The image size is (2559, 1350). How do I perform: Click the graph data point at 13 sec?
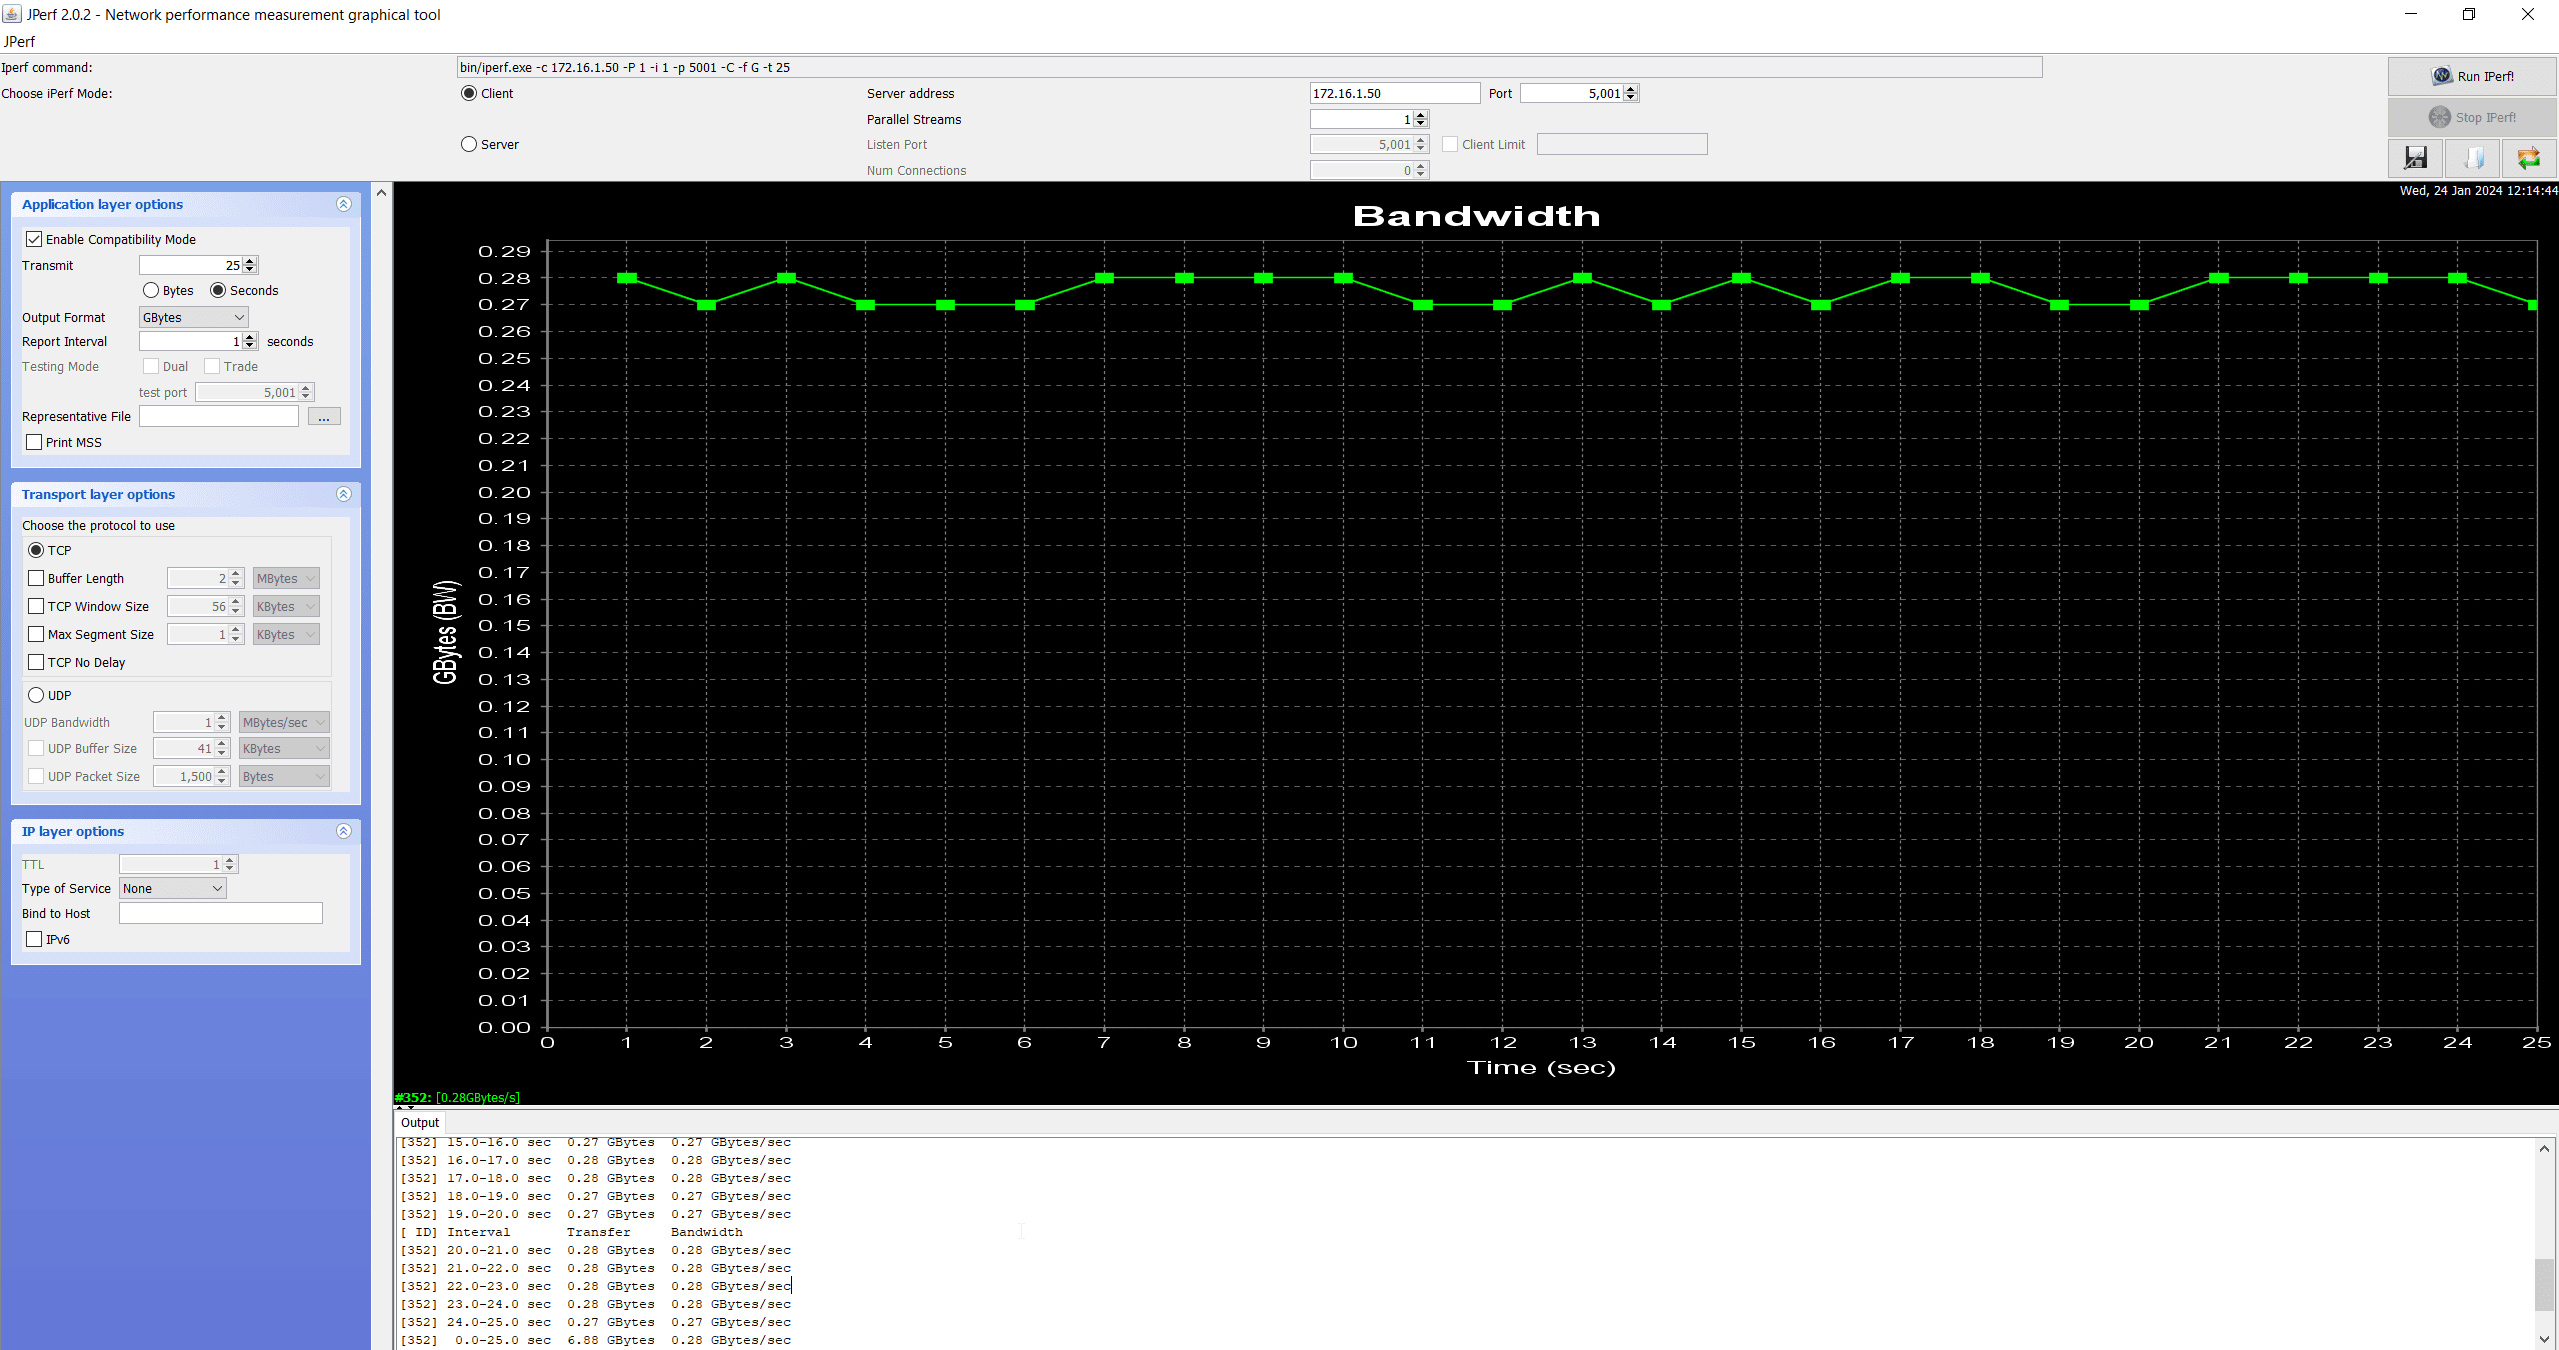pyautogui.click(x=1582, y=278)
